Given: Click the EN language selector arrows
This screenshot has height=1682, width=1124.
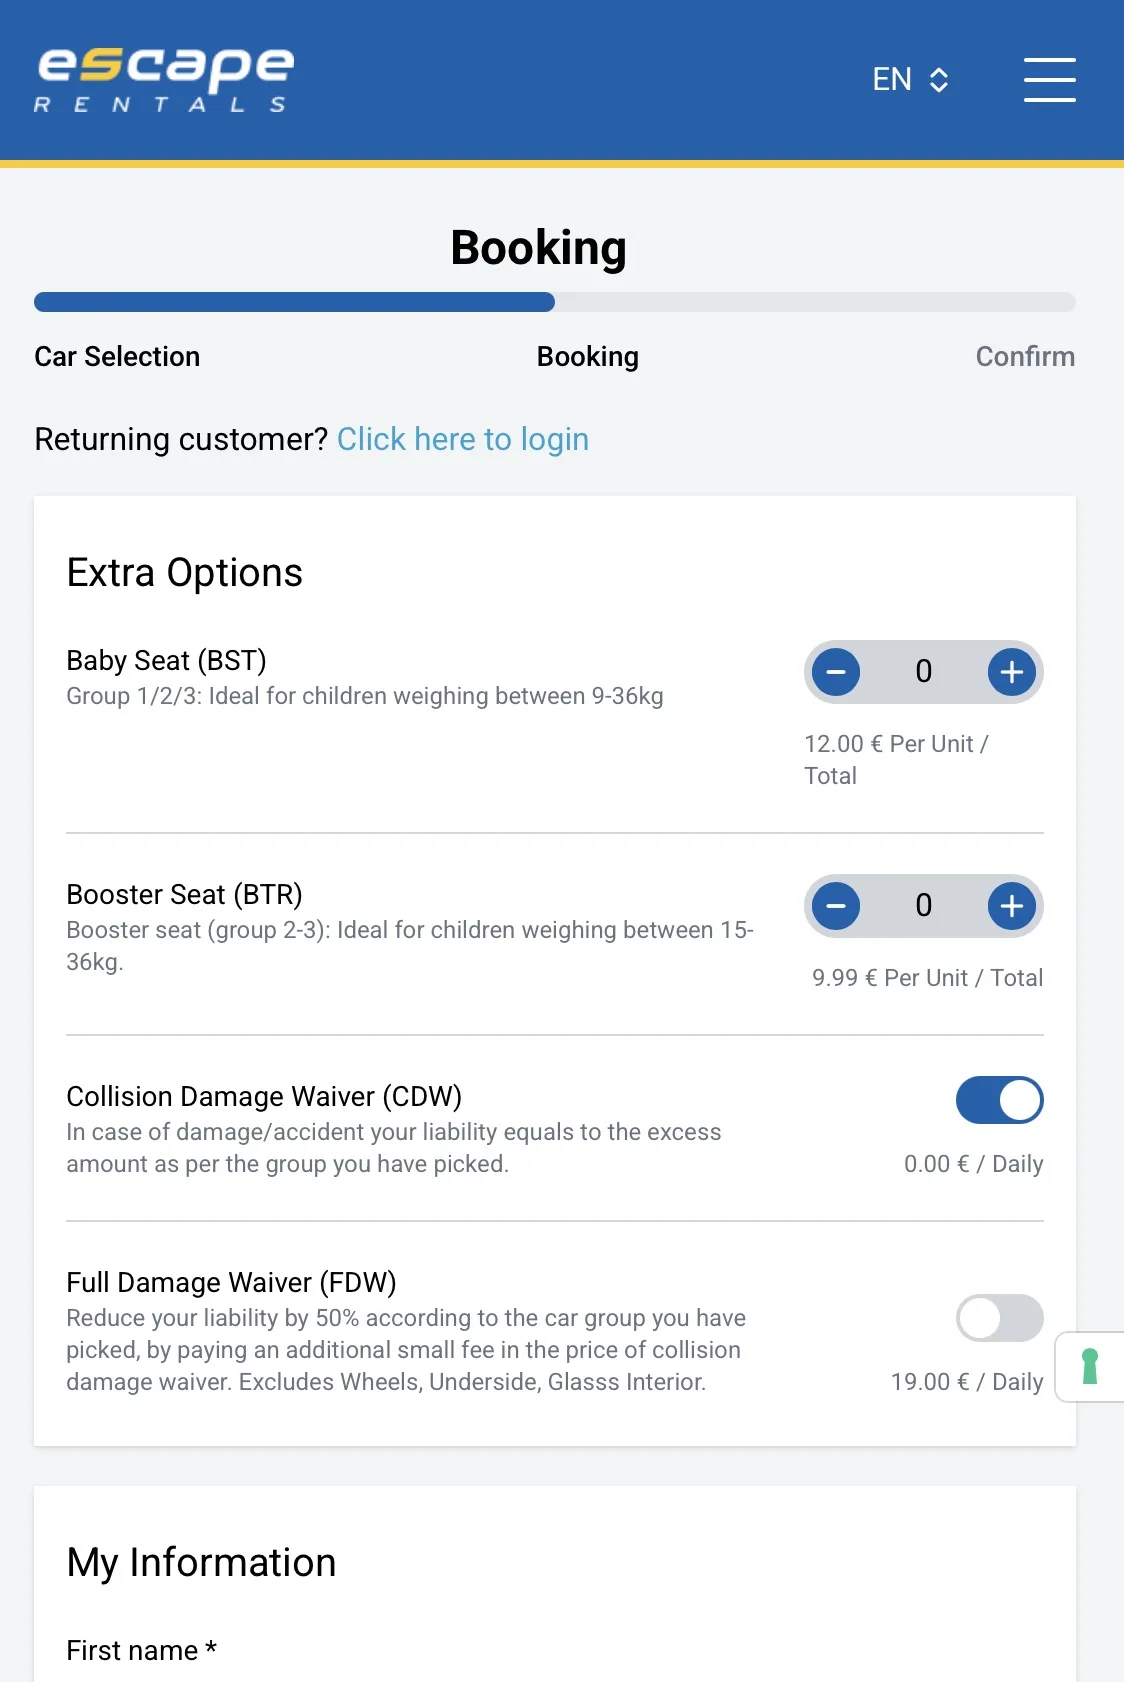Looking at the screenshot, I should pos(939,80).
